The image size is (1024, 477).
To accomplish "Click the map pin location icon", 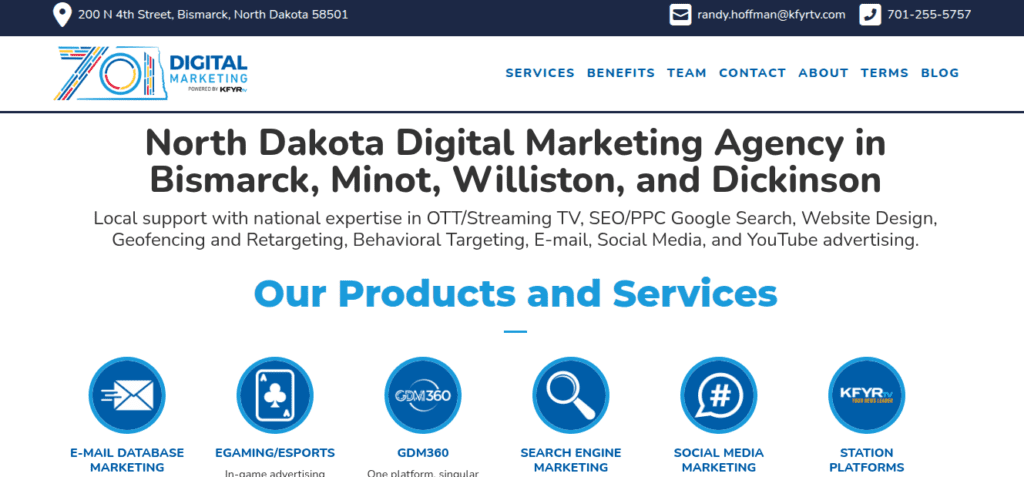I will pyautogui.click(x=62, y=15).
